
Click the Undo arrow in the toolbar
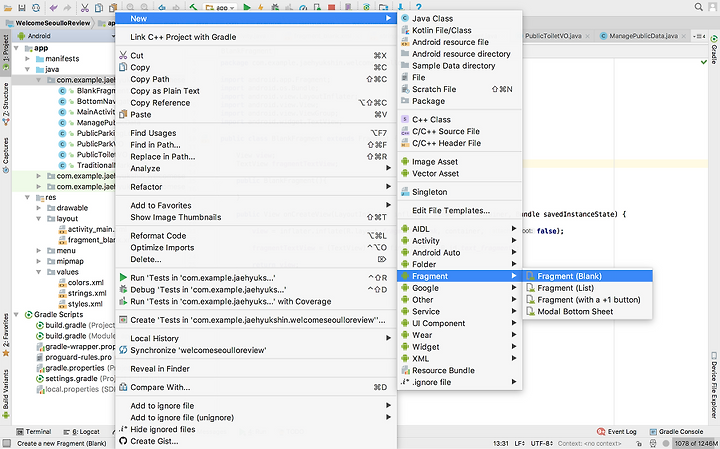coord(54,7)
